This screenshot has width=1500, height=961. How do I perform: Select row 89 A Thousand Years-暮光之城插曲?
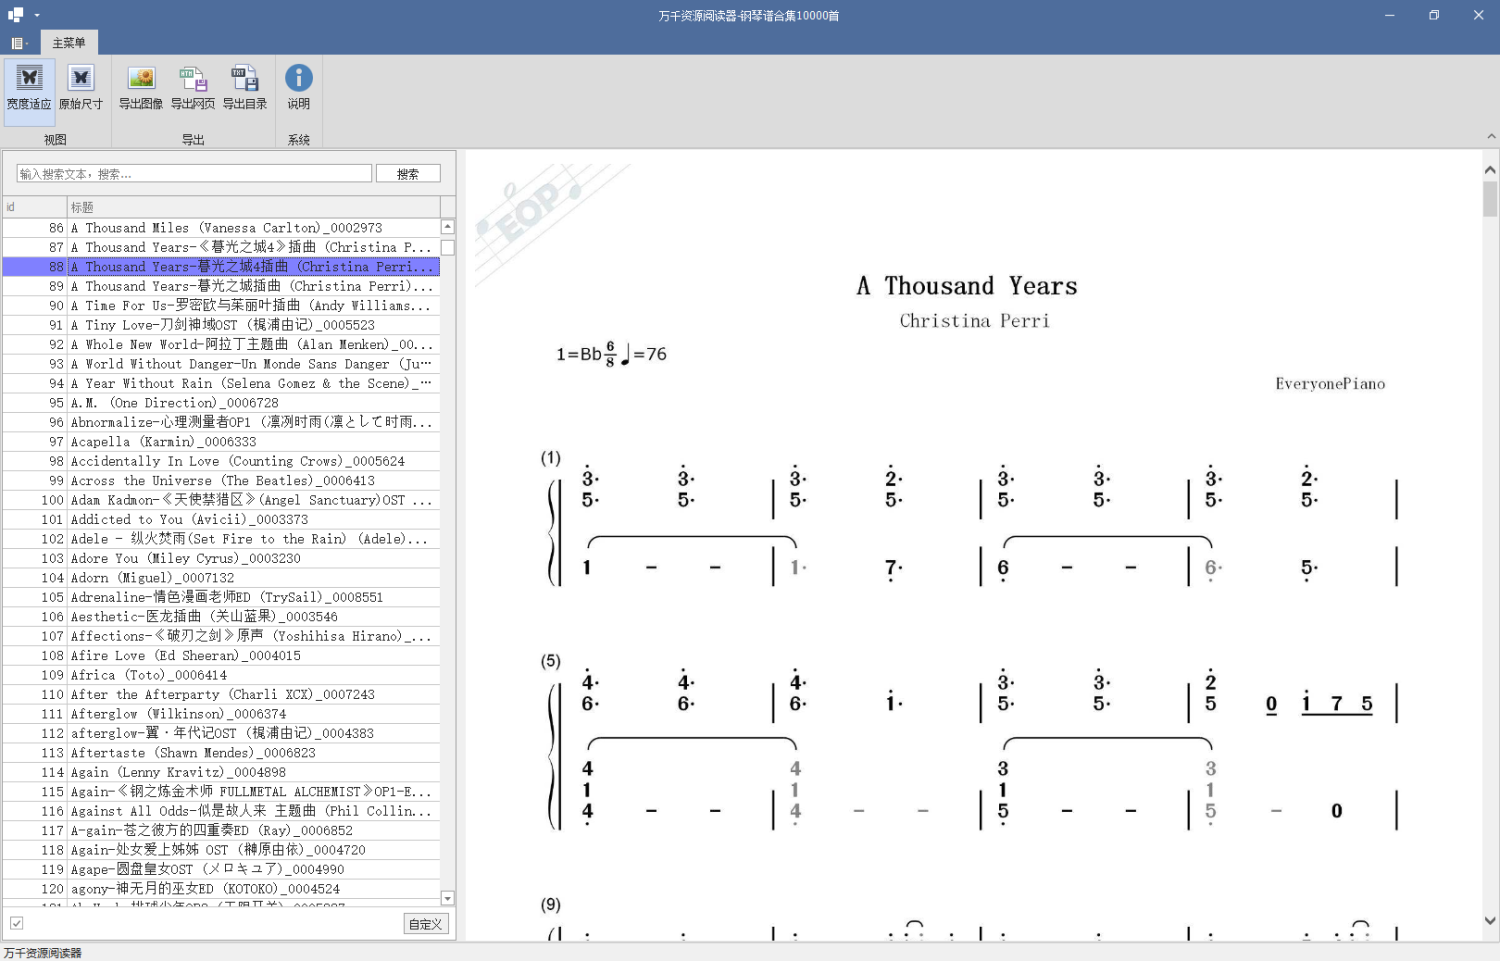(221, 286)
